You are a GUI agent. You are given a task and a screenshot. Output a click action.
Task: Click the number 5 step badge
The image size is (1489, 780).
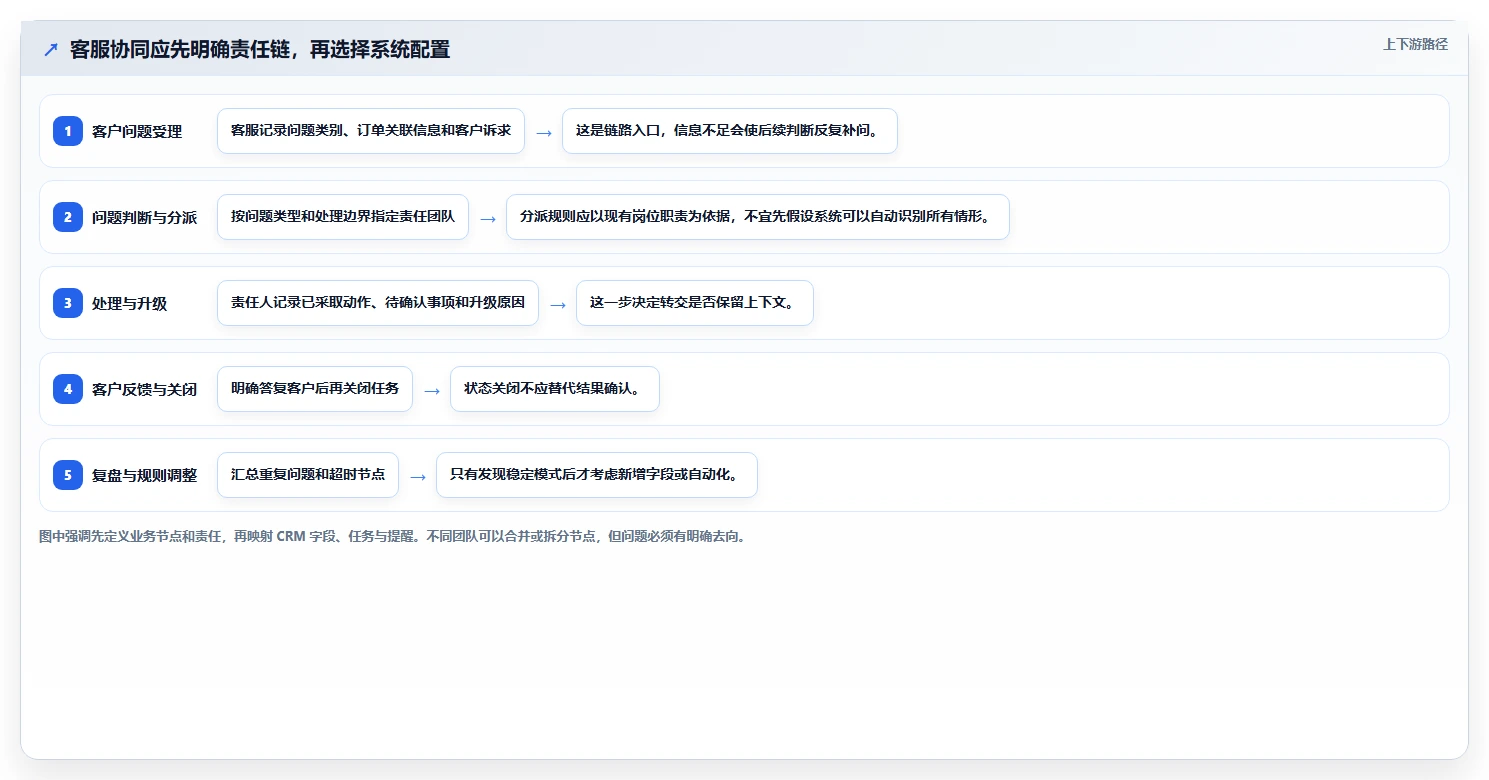(x=68, y=475)
